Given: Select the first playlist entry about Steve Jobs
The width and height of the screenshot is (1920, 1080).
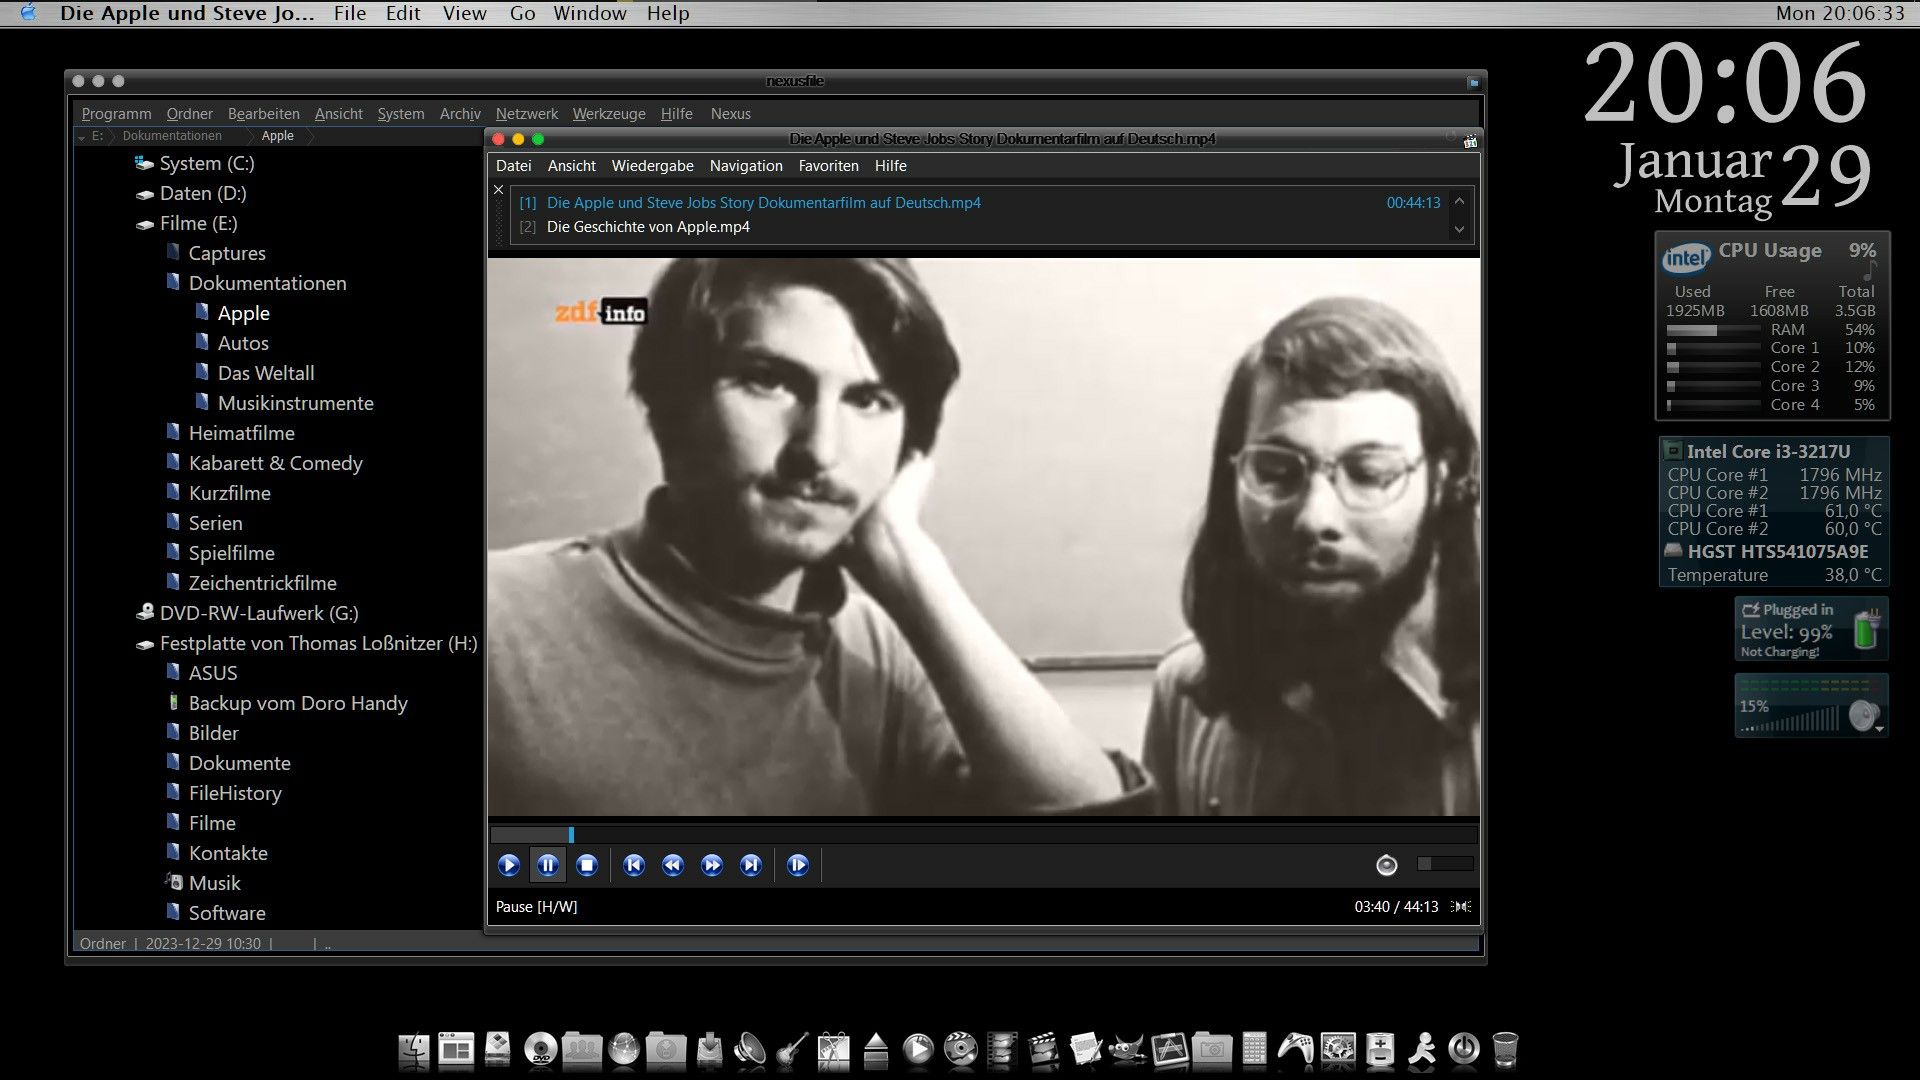Looking at the screenshot, I should [x=764, y=203].
